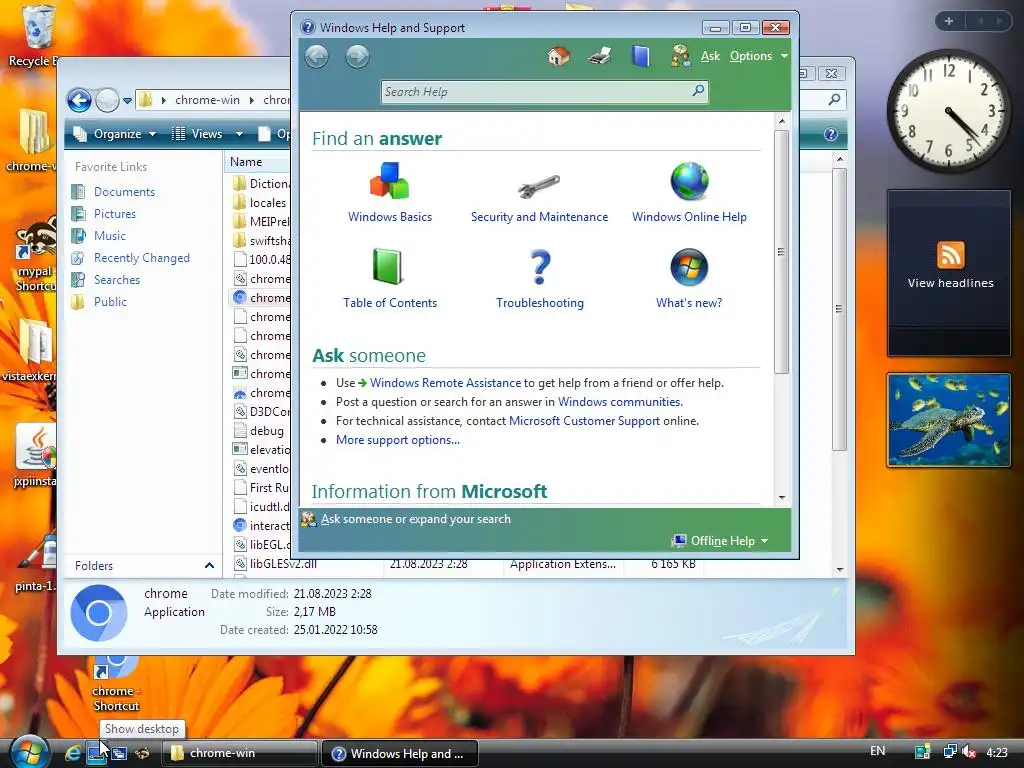Open Documents in Favorite Links

point(124,192)
